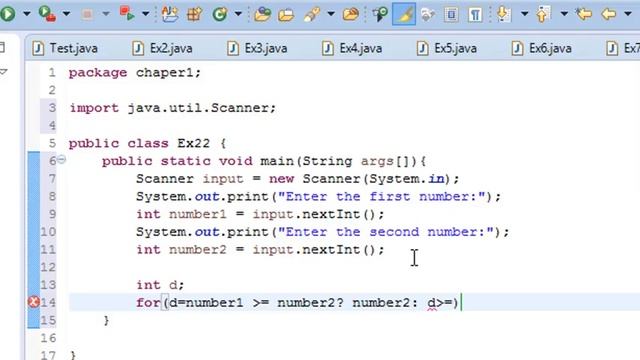Toggle Show Whitespace Characters
Viewport: 640px width, 360px height.
pyautogui.click(x=475, y=15)
